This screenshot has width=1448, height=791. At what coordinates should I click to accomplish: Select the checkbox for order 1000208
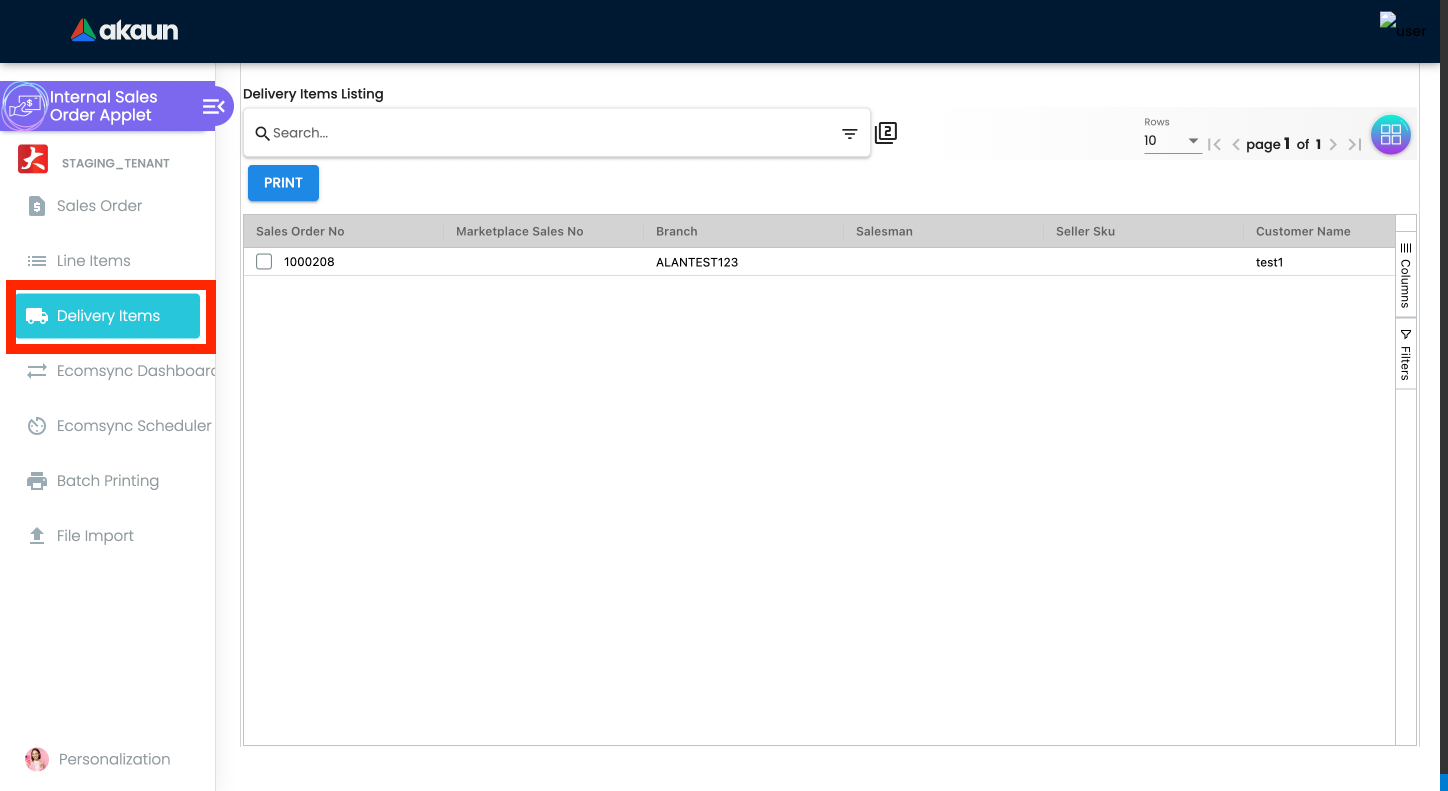click(264, 262)
